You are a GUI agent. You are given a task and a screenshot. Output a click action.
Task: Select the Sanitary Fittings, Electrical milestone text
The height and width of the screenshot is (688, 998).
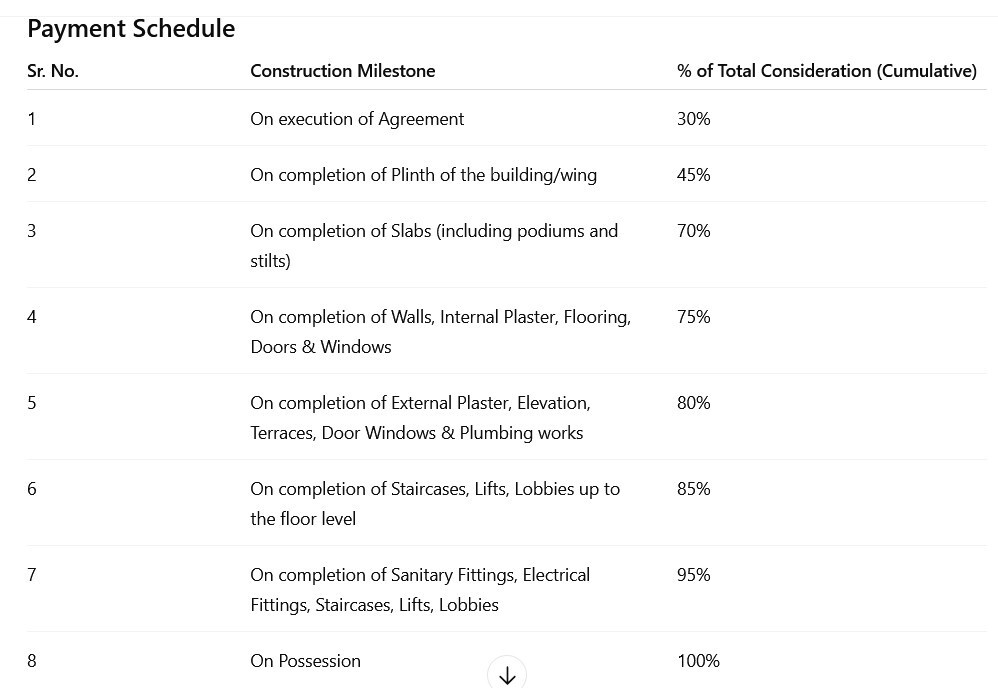[x=420, y=589]
